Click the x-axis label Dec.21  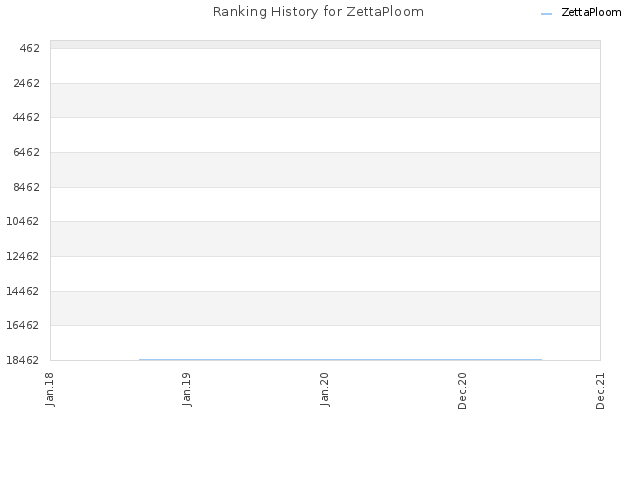click(600, 391)
